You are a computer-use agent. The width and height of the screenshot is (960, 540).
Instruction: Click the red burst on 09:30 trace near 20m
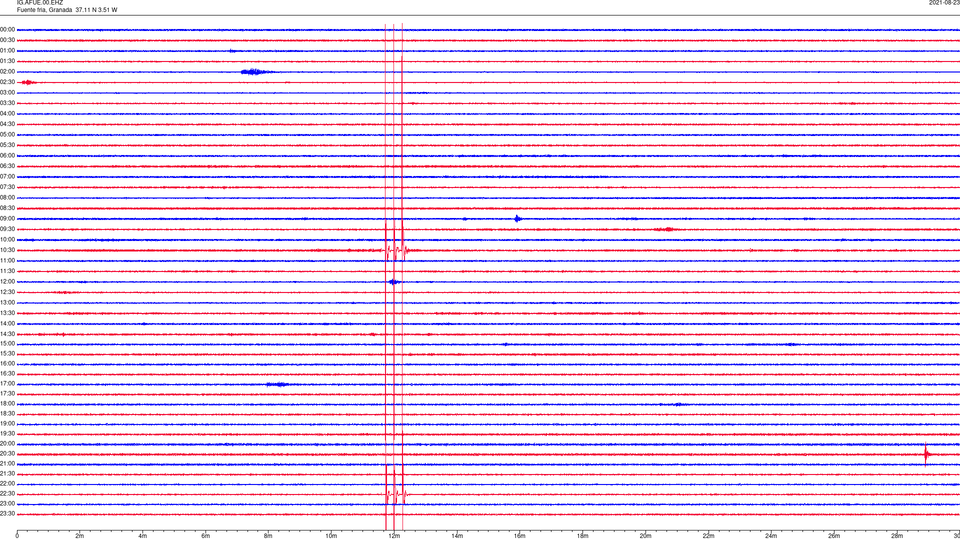click(x=667, y=230)
